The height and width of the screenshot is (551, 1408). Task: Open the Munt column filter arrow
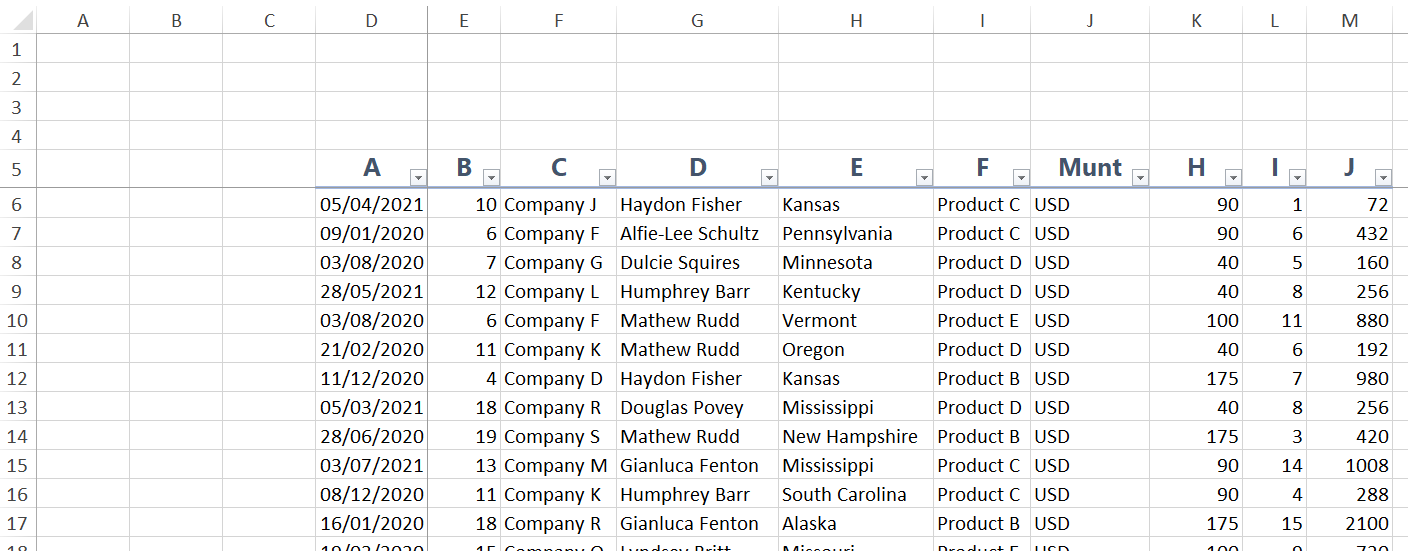(x=1140, y=178)
